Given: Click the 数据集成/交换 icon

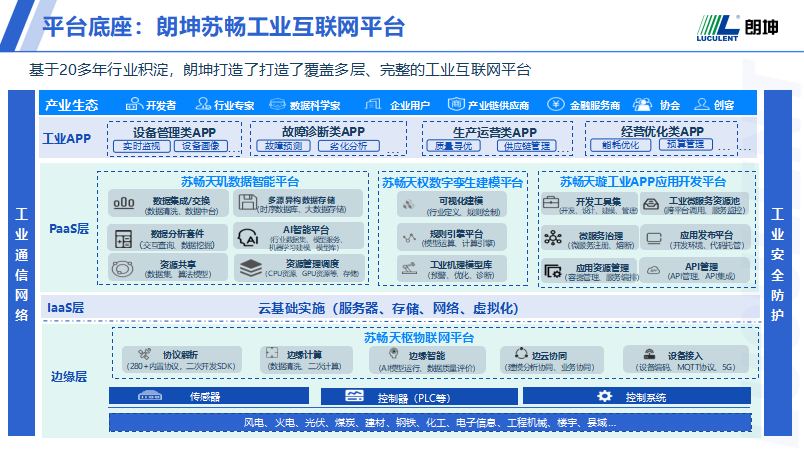Looking at the screenshot, I should click(124, 203).
